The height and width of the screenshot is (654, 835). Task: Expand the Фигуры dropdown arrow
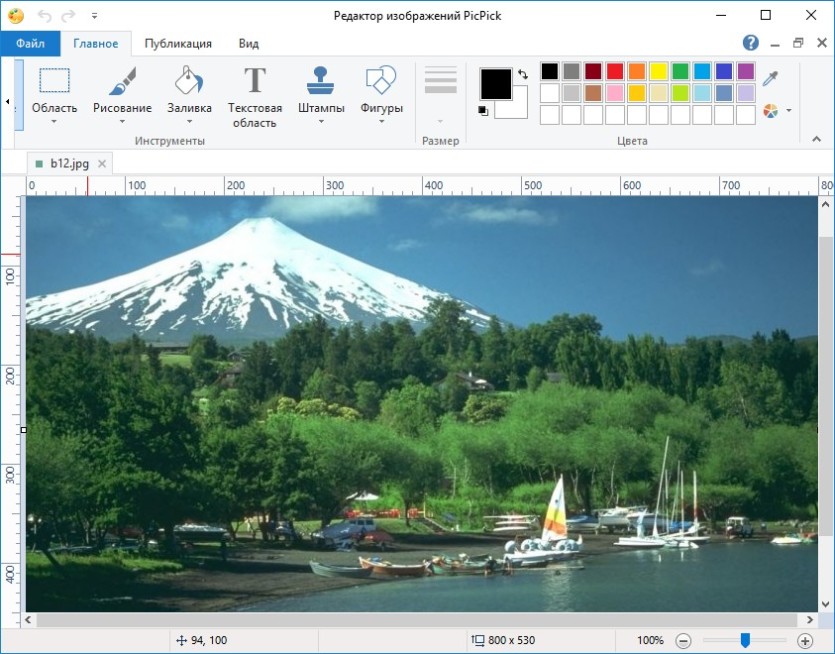381,122
